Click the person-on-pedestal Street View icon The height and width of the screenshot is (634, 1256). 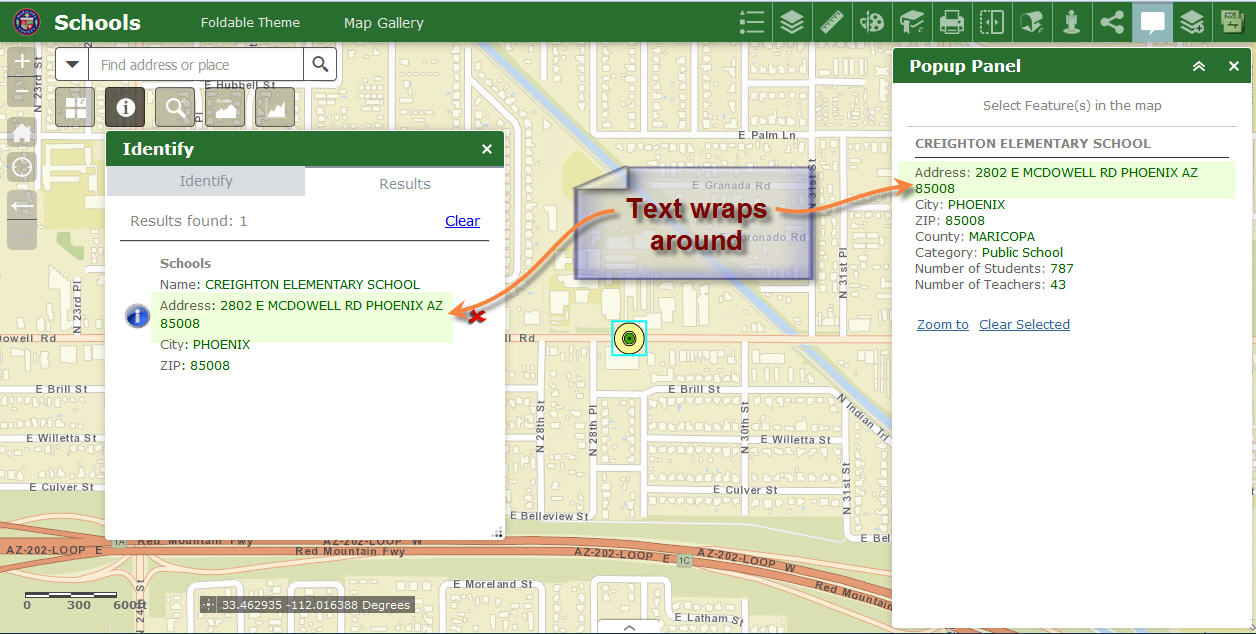[1072, 22]
